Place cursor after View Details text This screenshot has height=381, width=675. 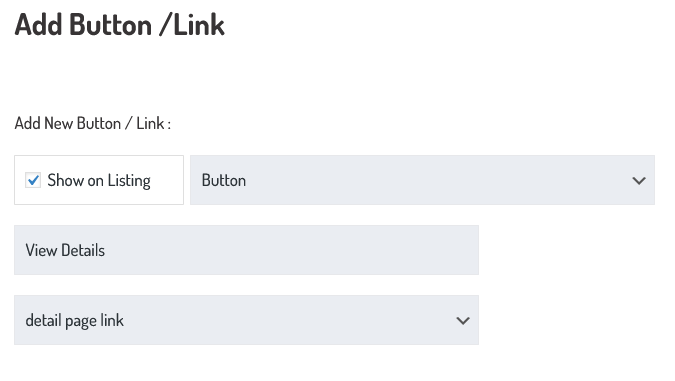click(106, 250)
